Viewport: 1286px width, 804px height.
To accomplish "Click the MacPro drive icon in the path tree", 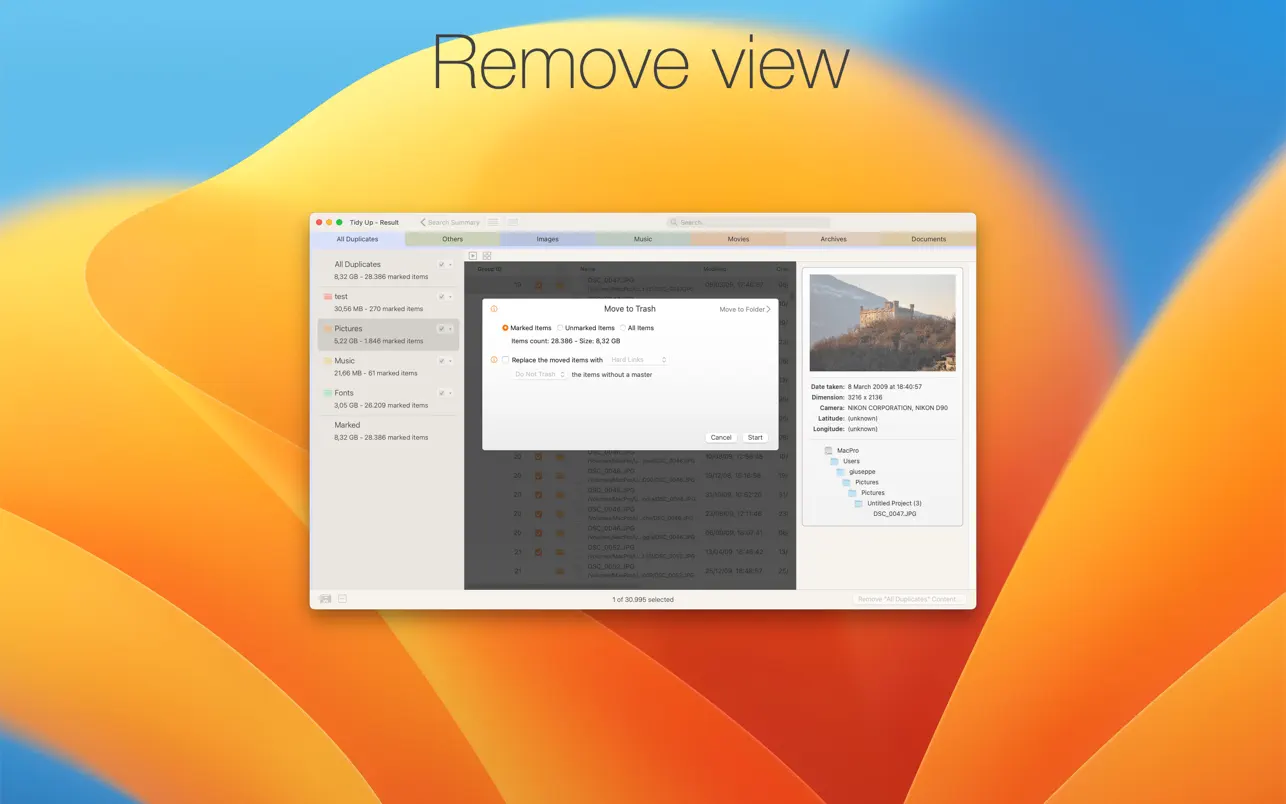I will click(x=829, y=451).
